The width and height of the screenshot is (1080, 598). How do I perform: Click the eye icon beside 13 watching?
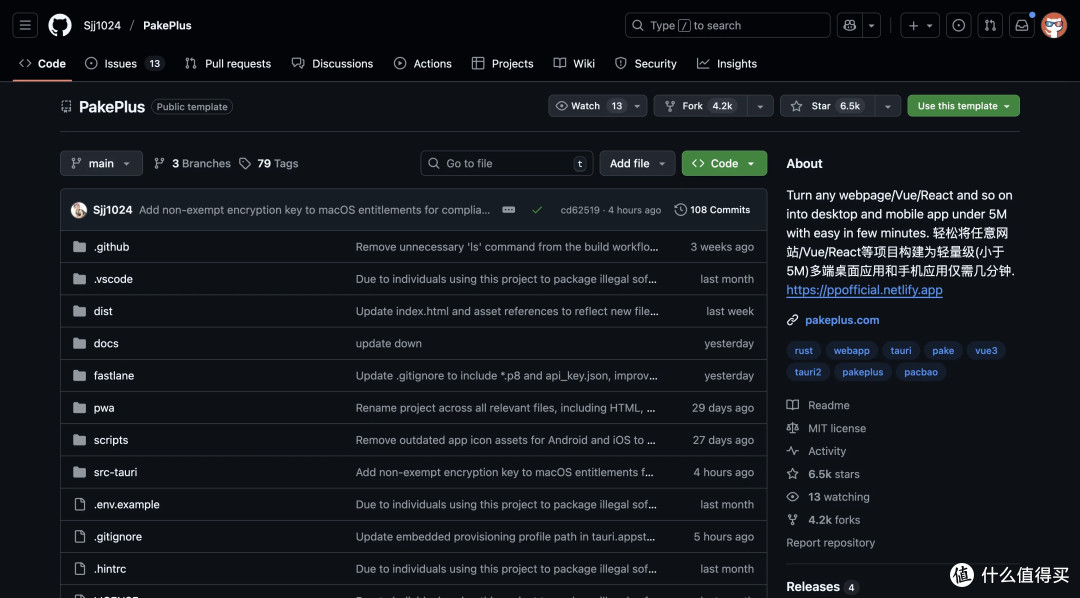[793, 497]
